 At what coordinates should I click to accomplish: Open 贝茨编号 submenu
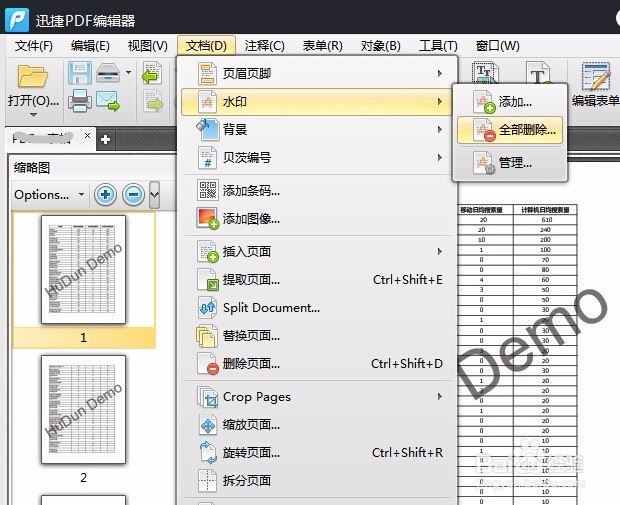pos(316,158)
